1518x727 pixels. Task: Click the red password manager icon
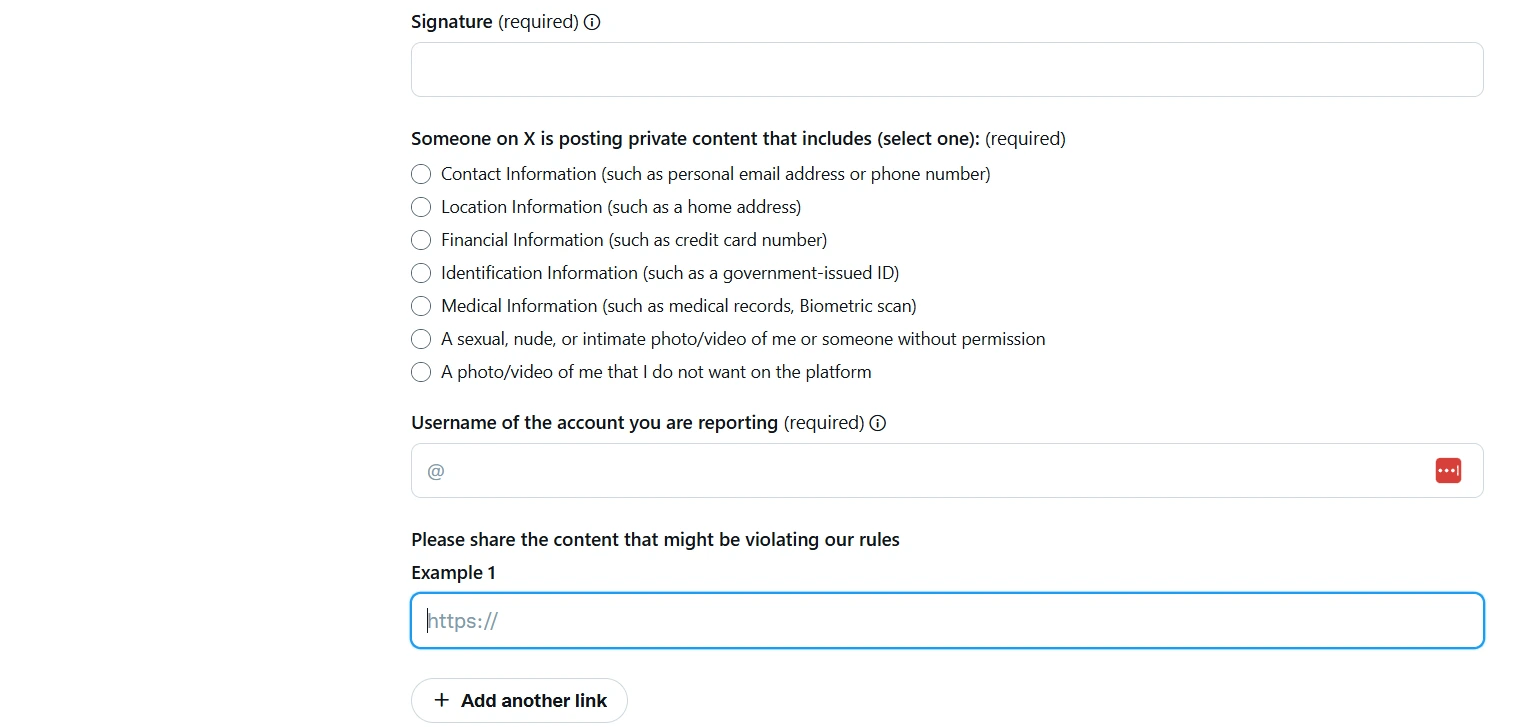pos(1448,470)
